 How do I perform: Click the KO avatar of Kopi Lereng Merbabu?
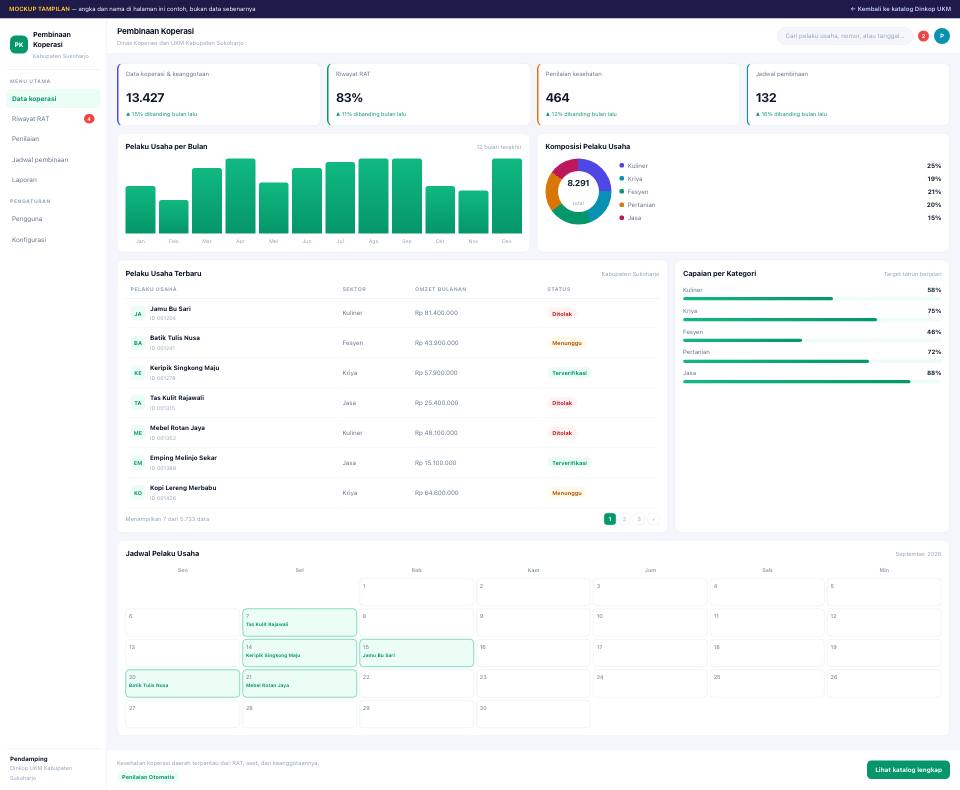pos(138,493)
